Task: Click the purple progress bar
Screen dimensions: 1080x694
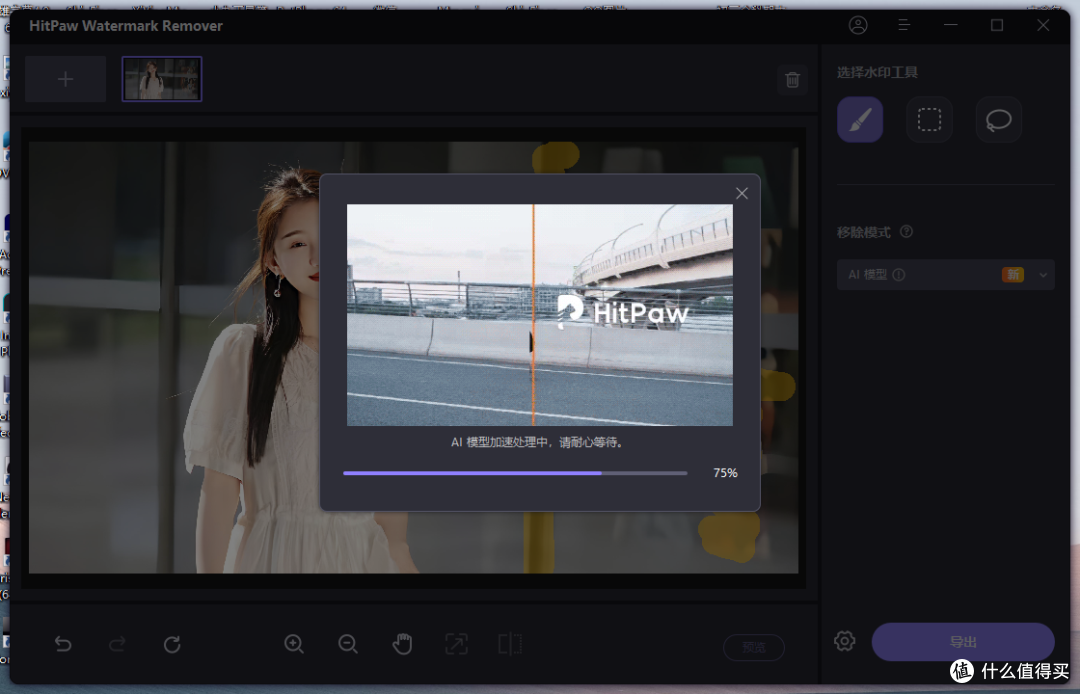Action: pos(515,473)
